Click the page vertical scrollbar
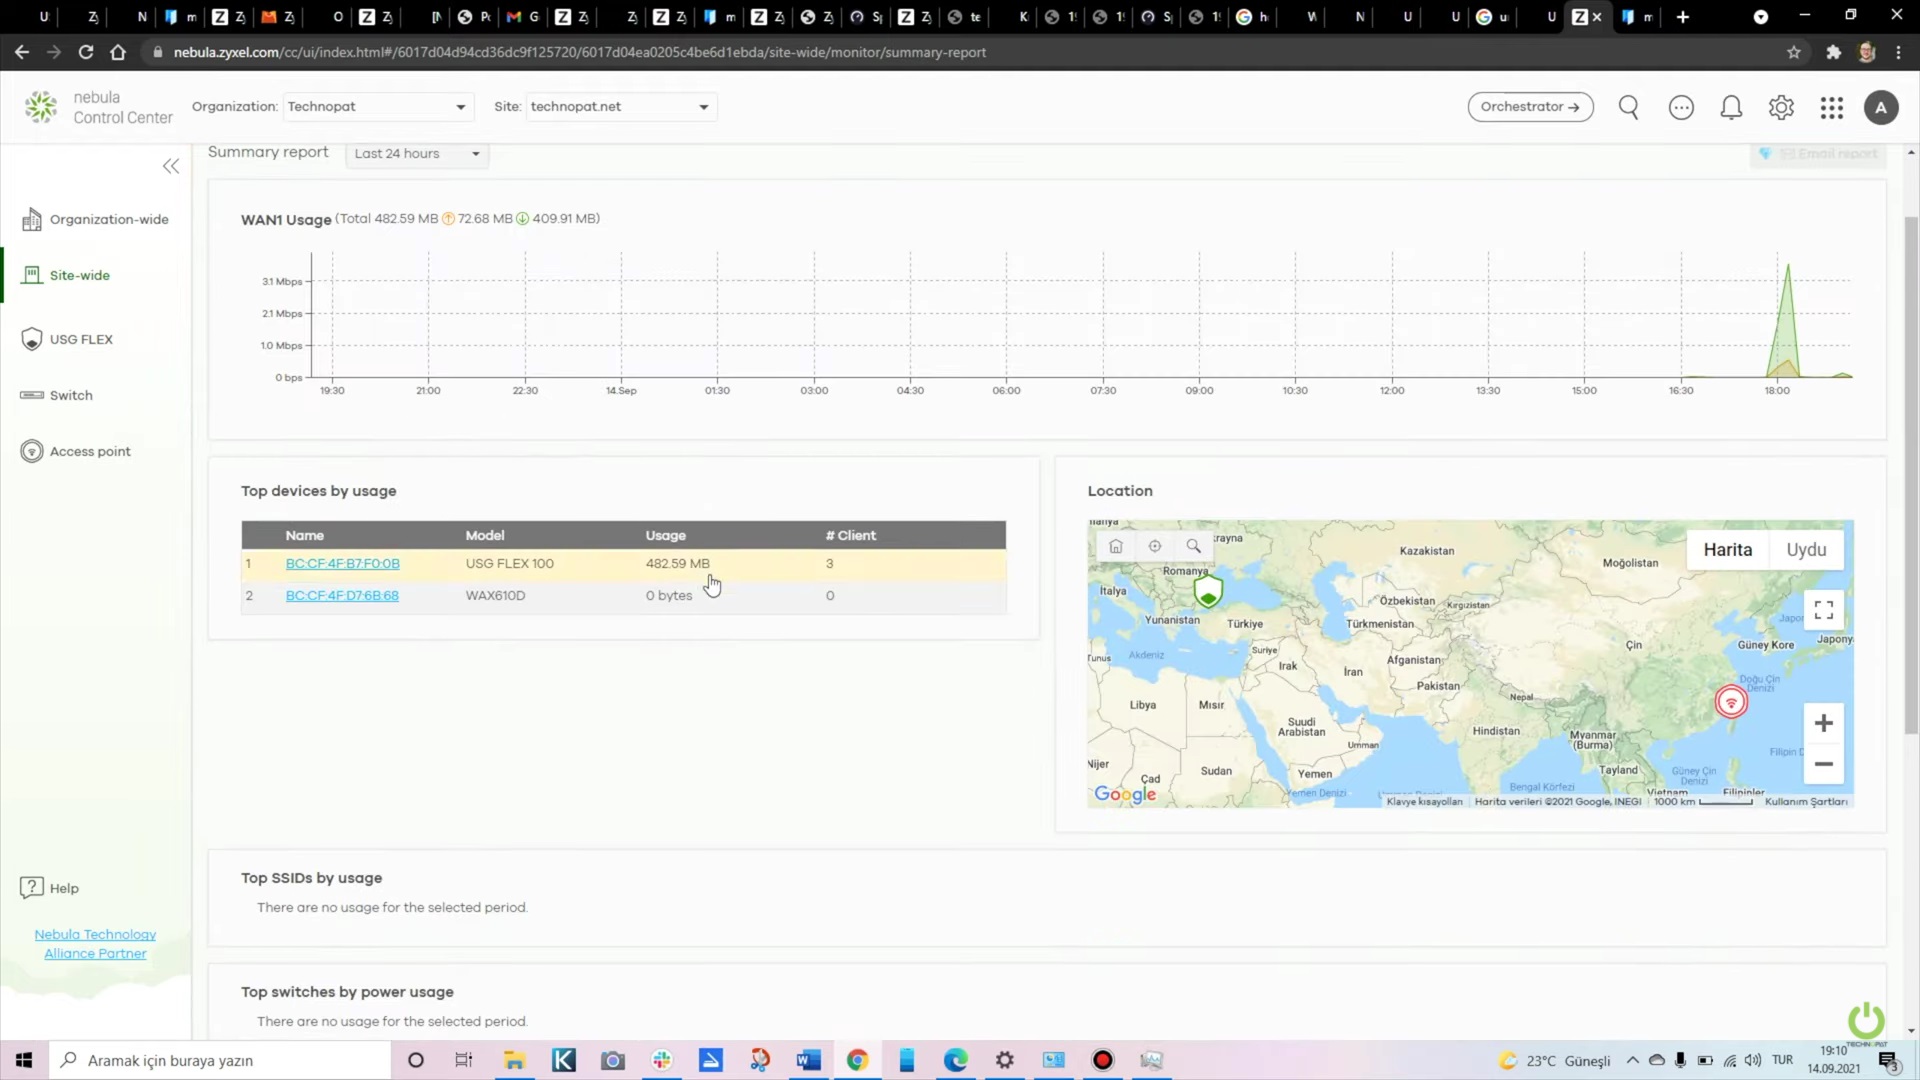Viewport: 1920px width, 1080px height. click(x=1911, y=475)
